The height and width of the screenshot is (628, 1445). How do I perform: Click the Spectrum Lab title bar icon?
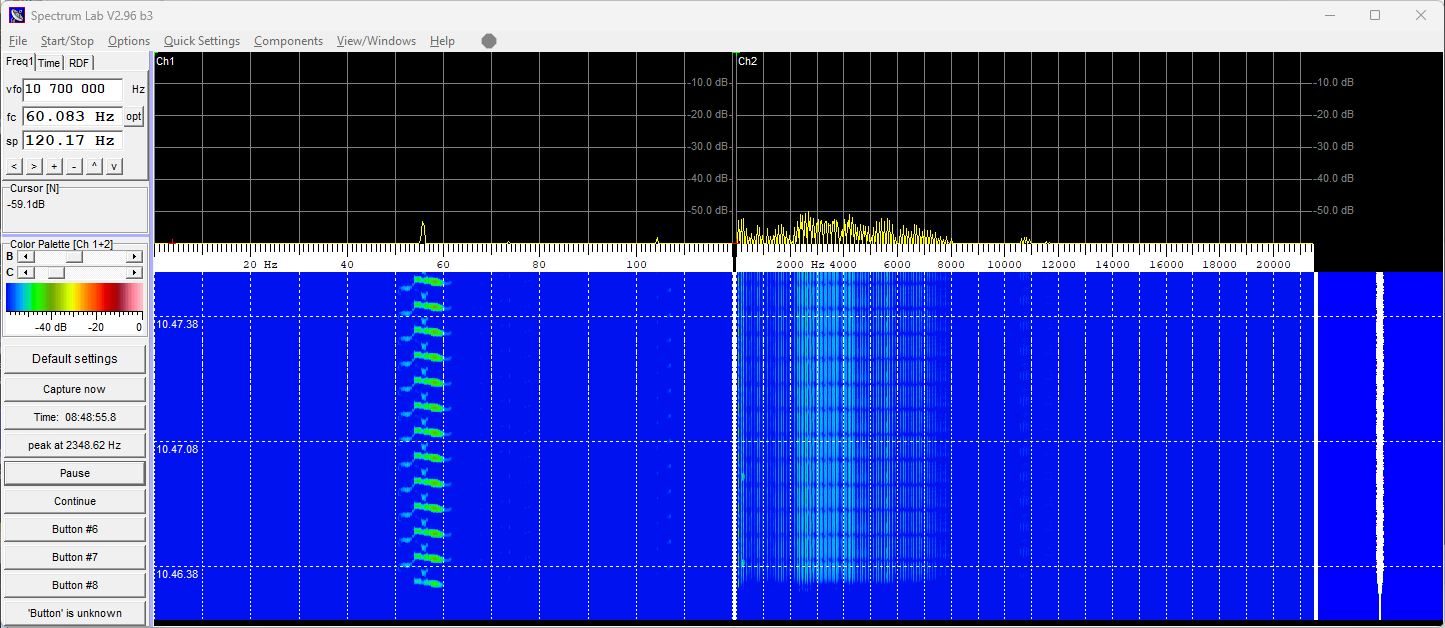pos(16,15)
